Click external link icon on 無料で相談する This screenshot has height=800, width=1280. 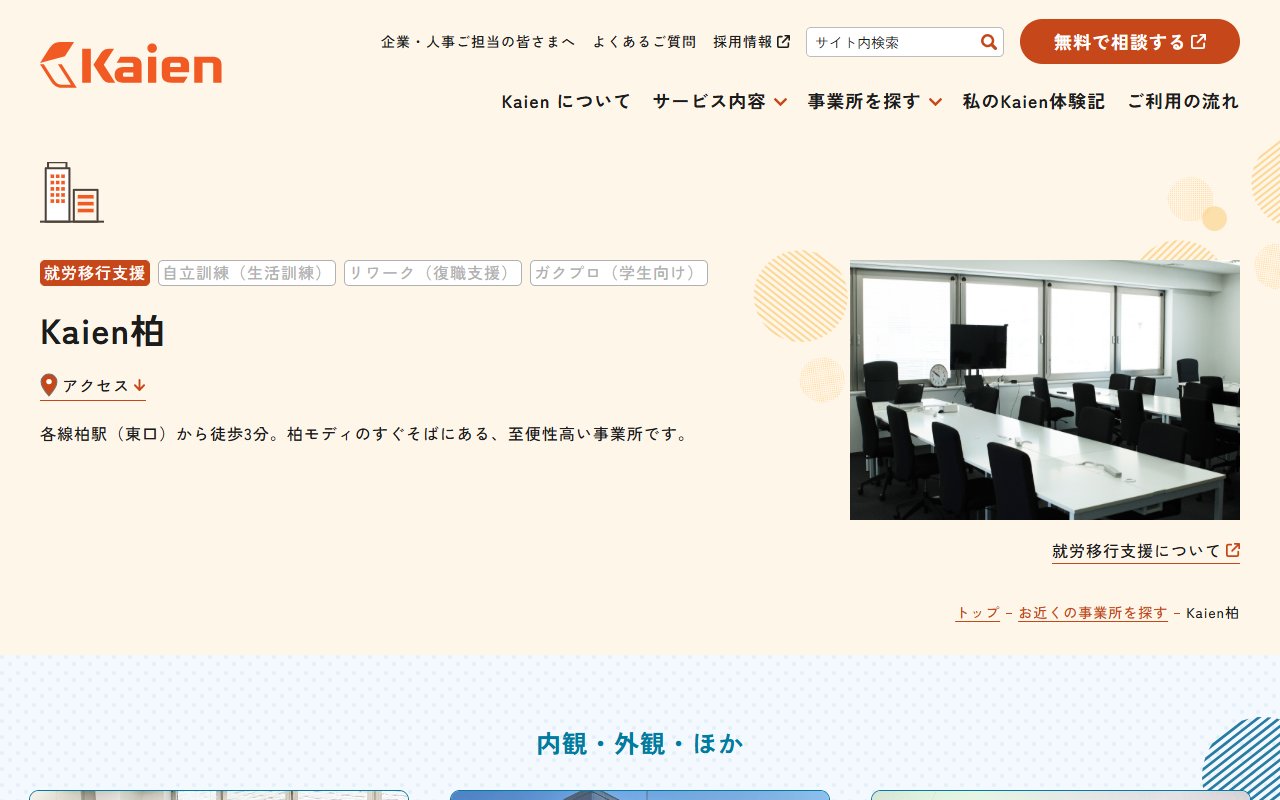(x=1199, y=42)
